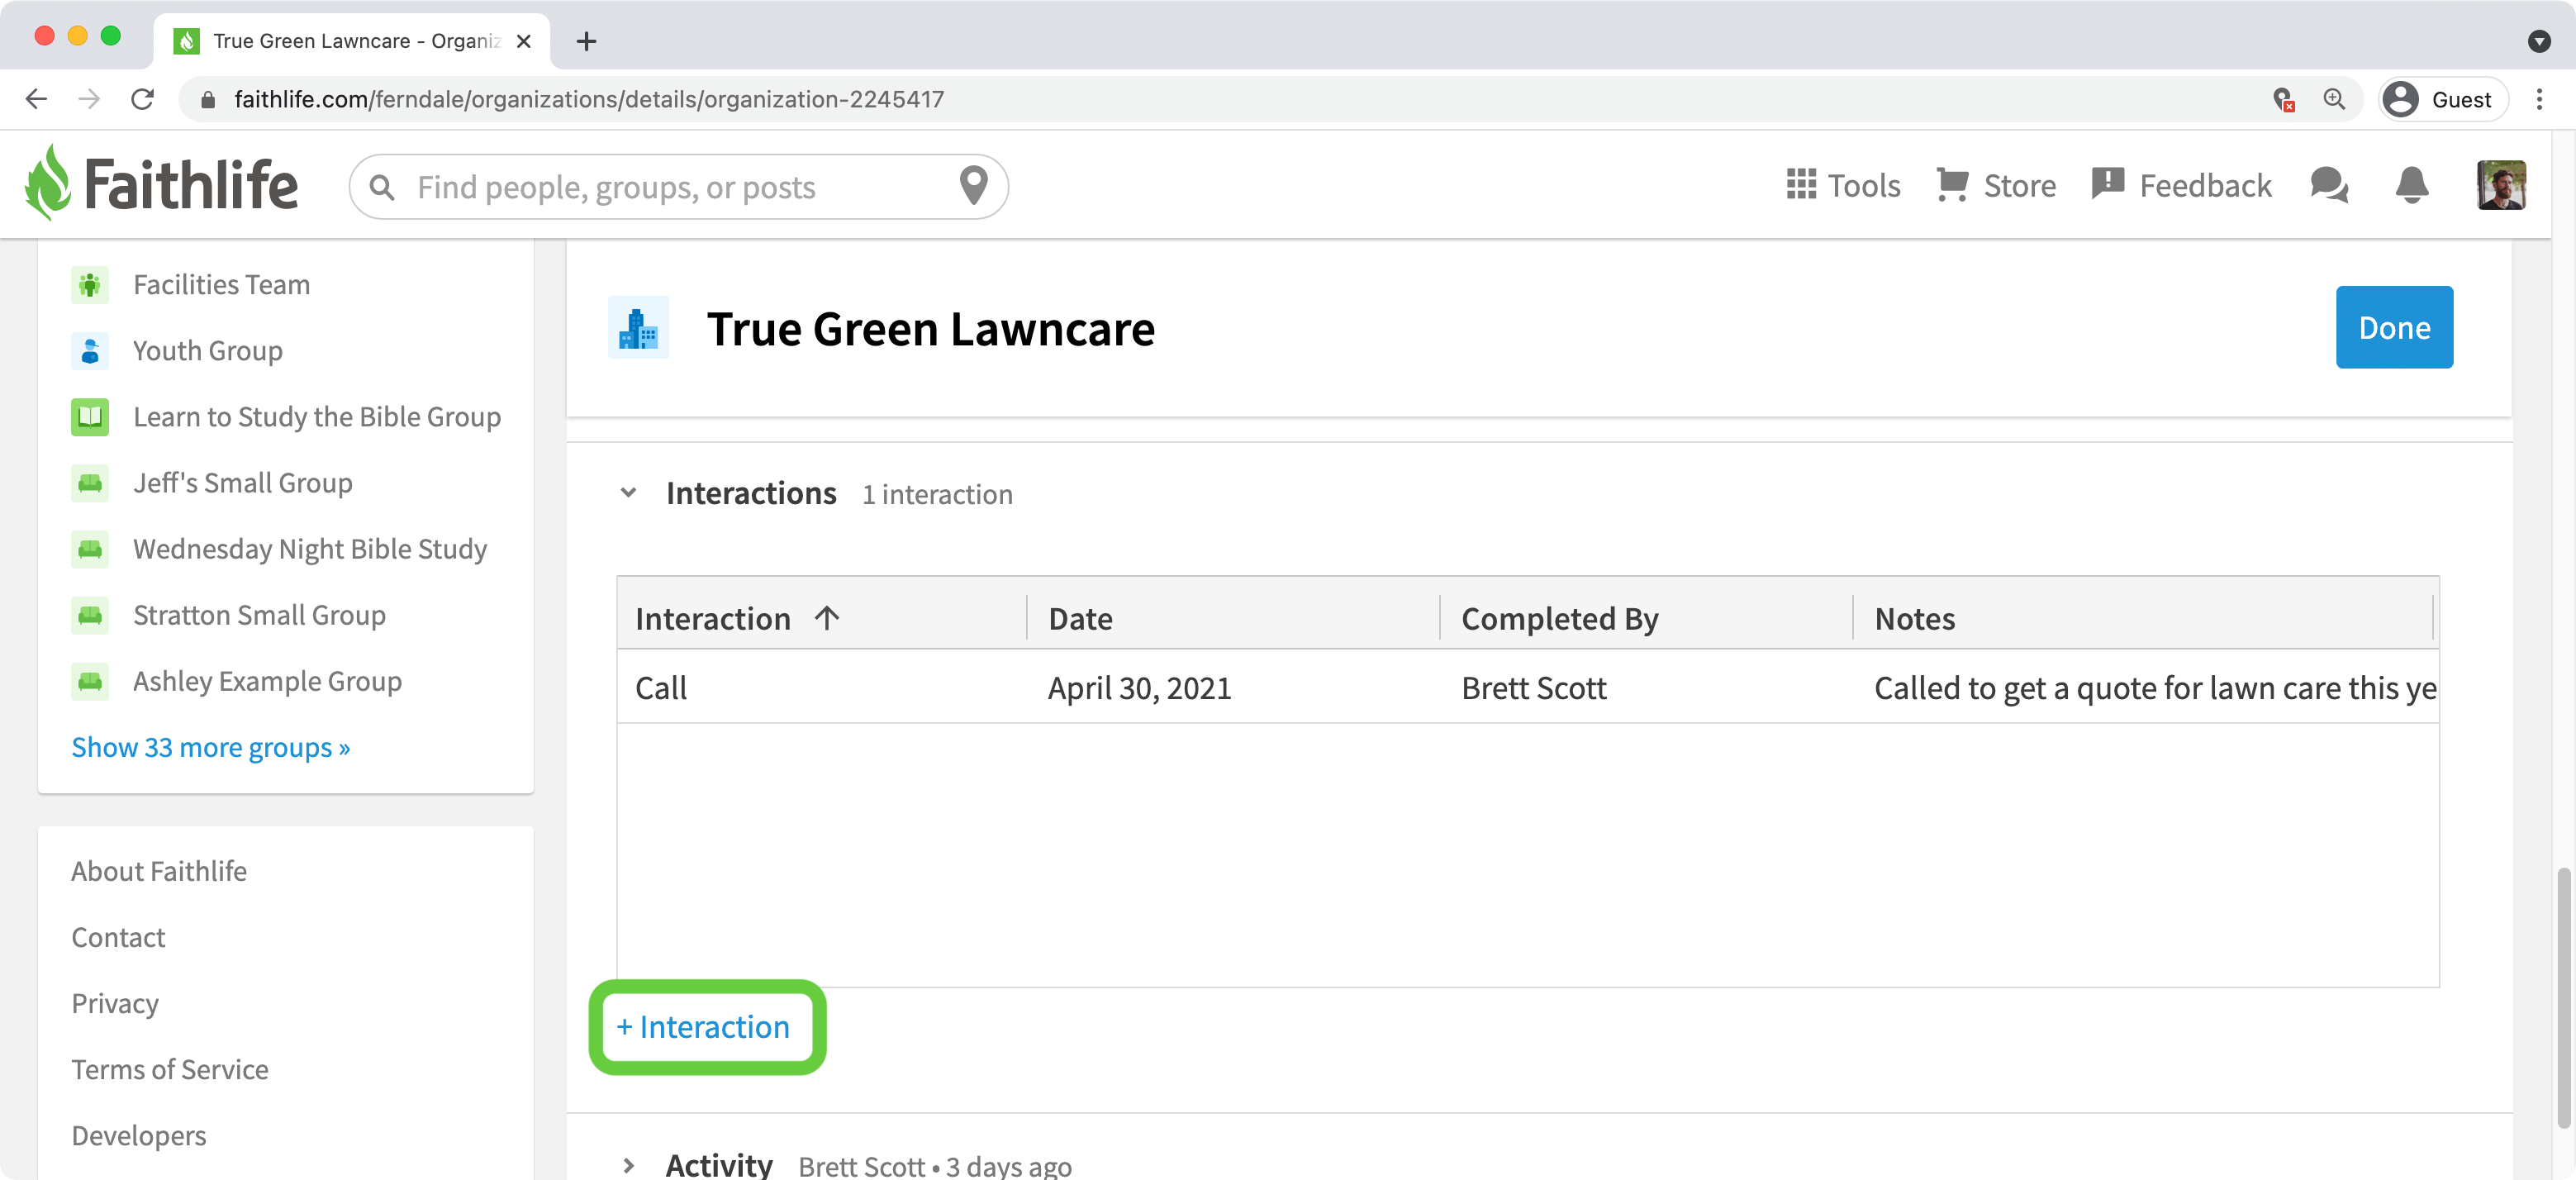
Task: Show 33 more groups
Action: (x=211, y=747)
